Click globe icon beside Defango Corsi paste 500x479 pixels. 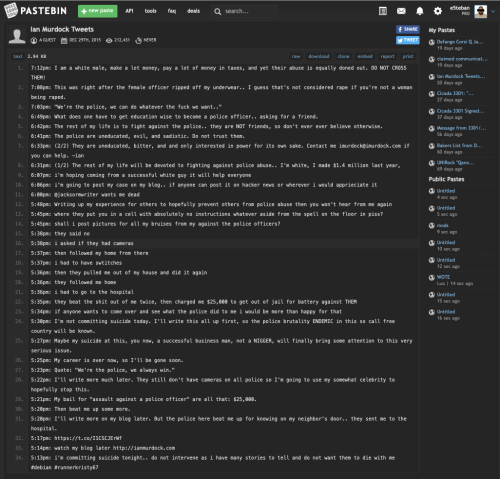[x=432, y=42]
